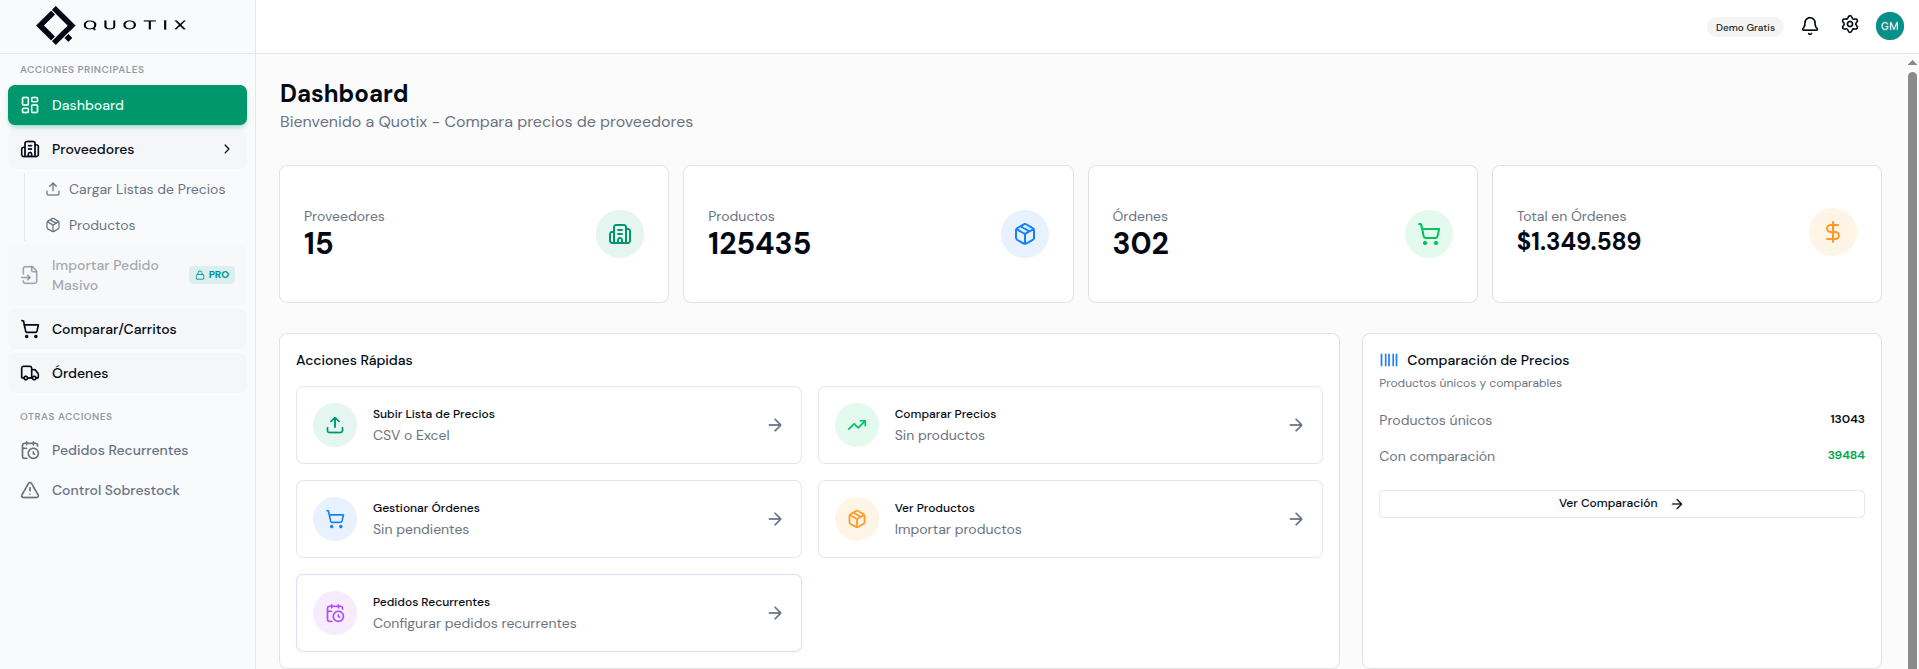
Task: Click the blue Productos cube icon
Action: tap(1024, 234)
